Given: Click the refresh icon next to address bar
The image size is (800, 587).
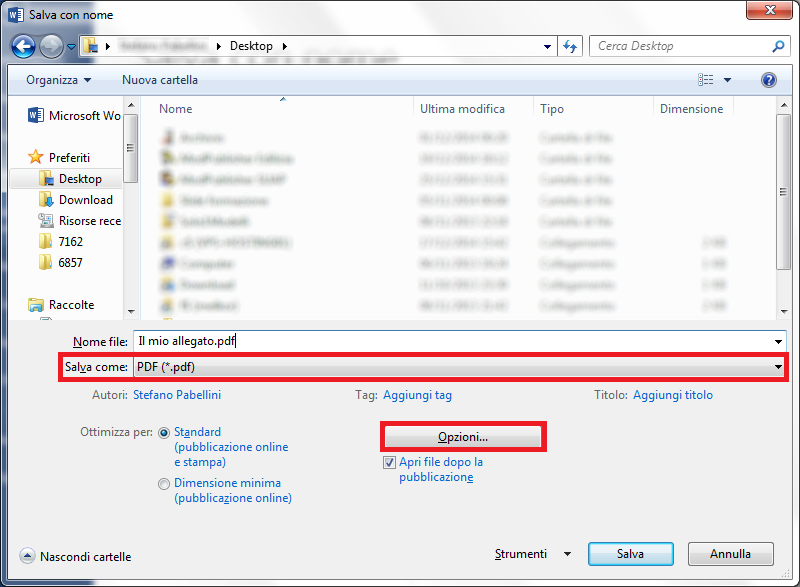Looking at the screenshot, I should point(569,46).
